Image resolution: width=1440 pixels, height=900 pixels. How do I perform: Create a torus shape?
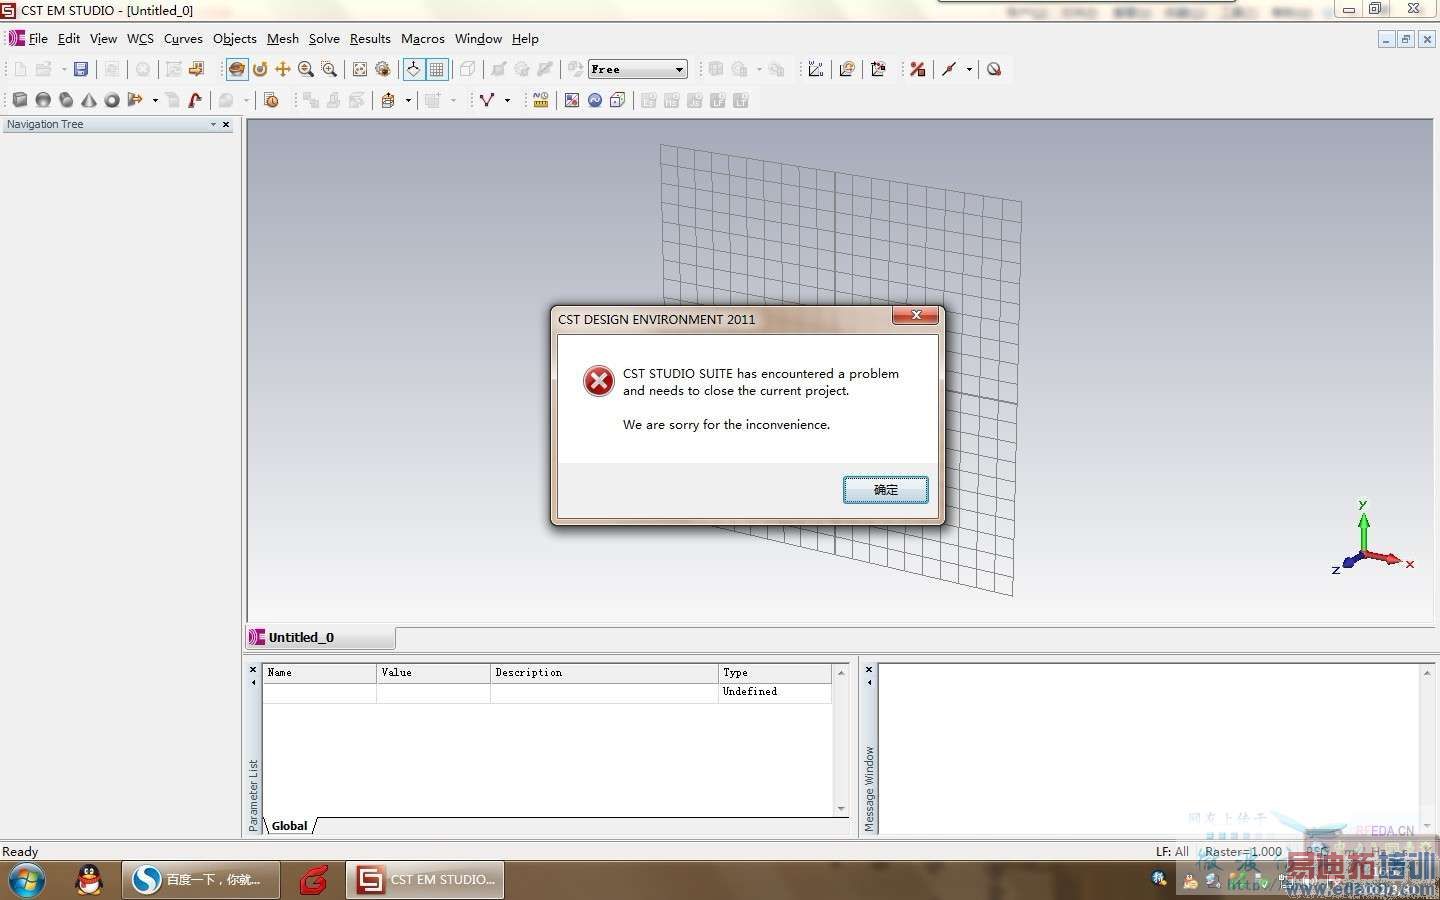[112, 100]
